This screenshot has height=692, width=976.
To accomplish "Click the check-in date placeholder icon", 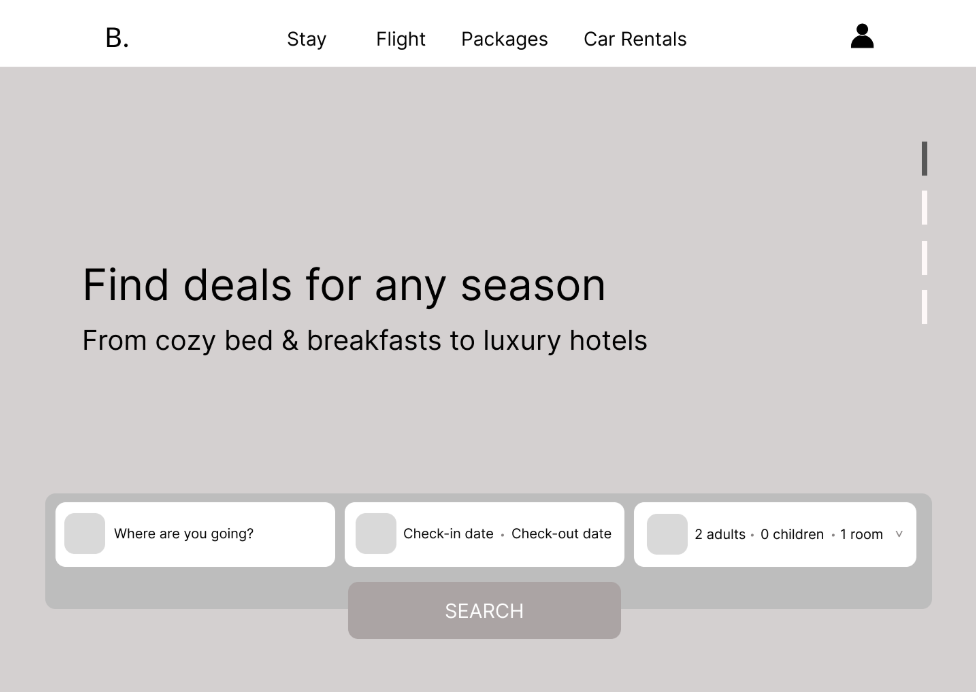I will pos(376,533).
